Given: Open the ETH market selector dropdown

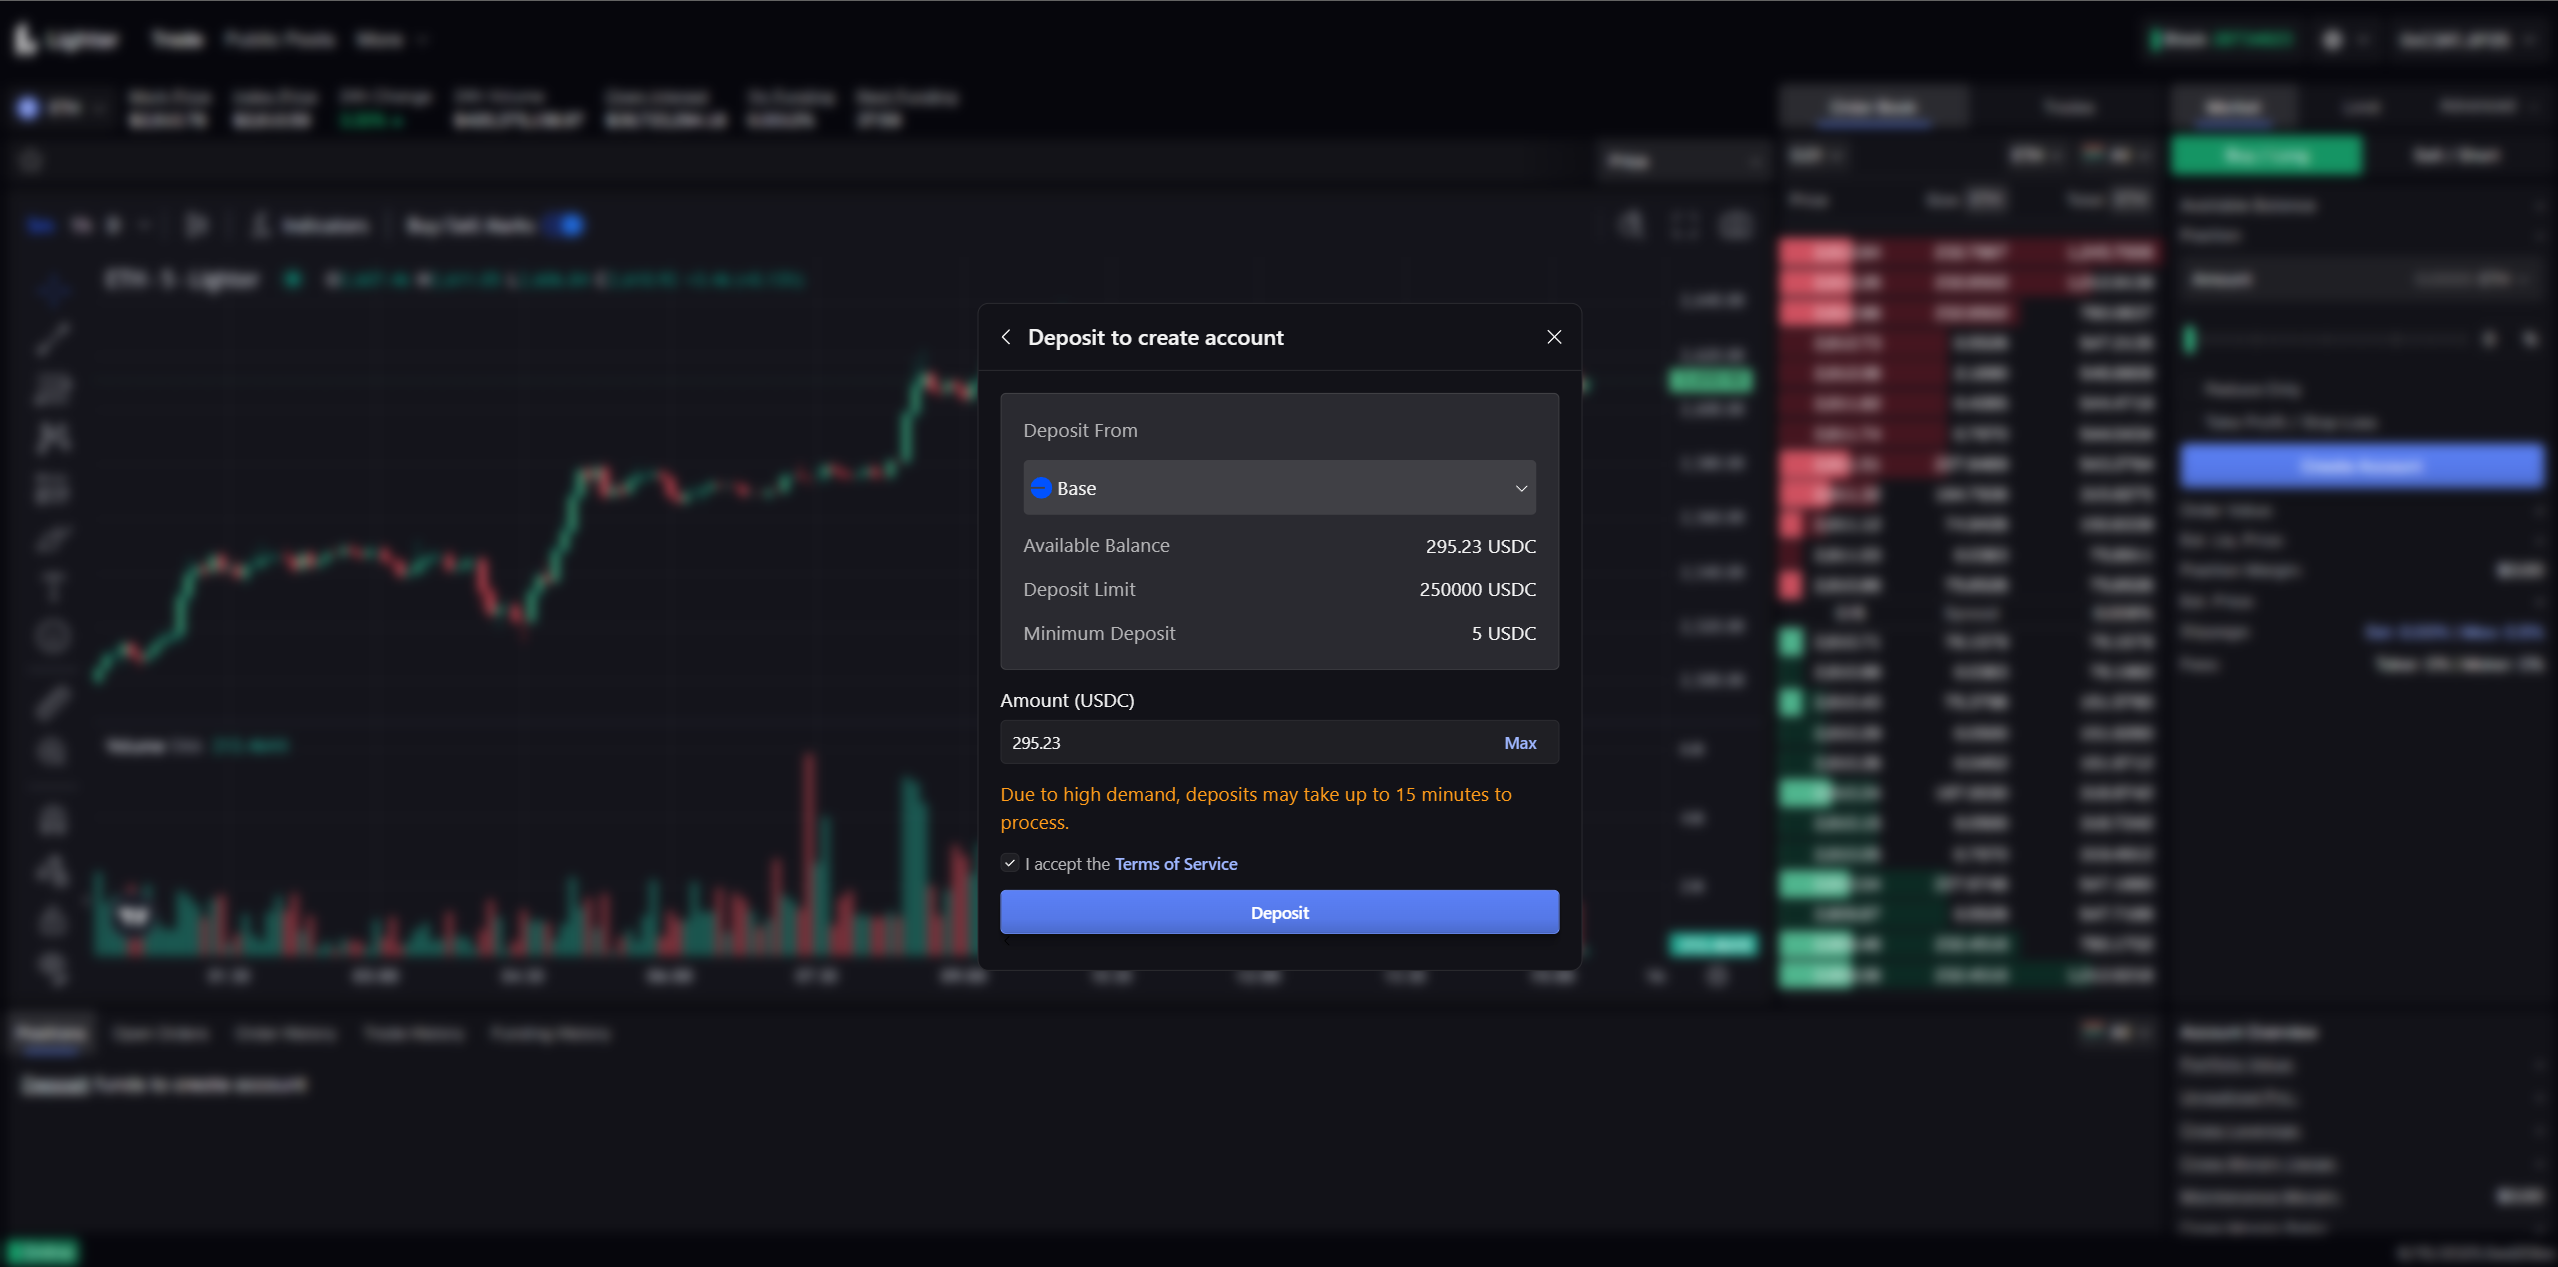Looking at the screenshot, I should tap(62, 108).
